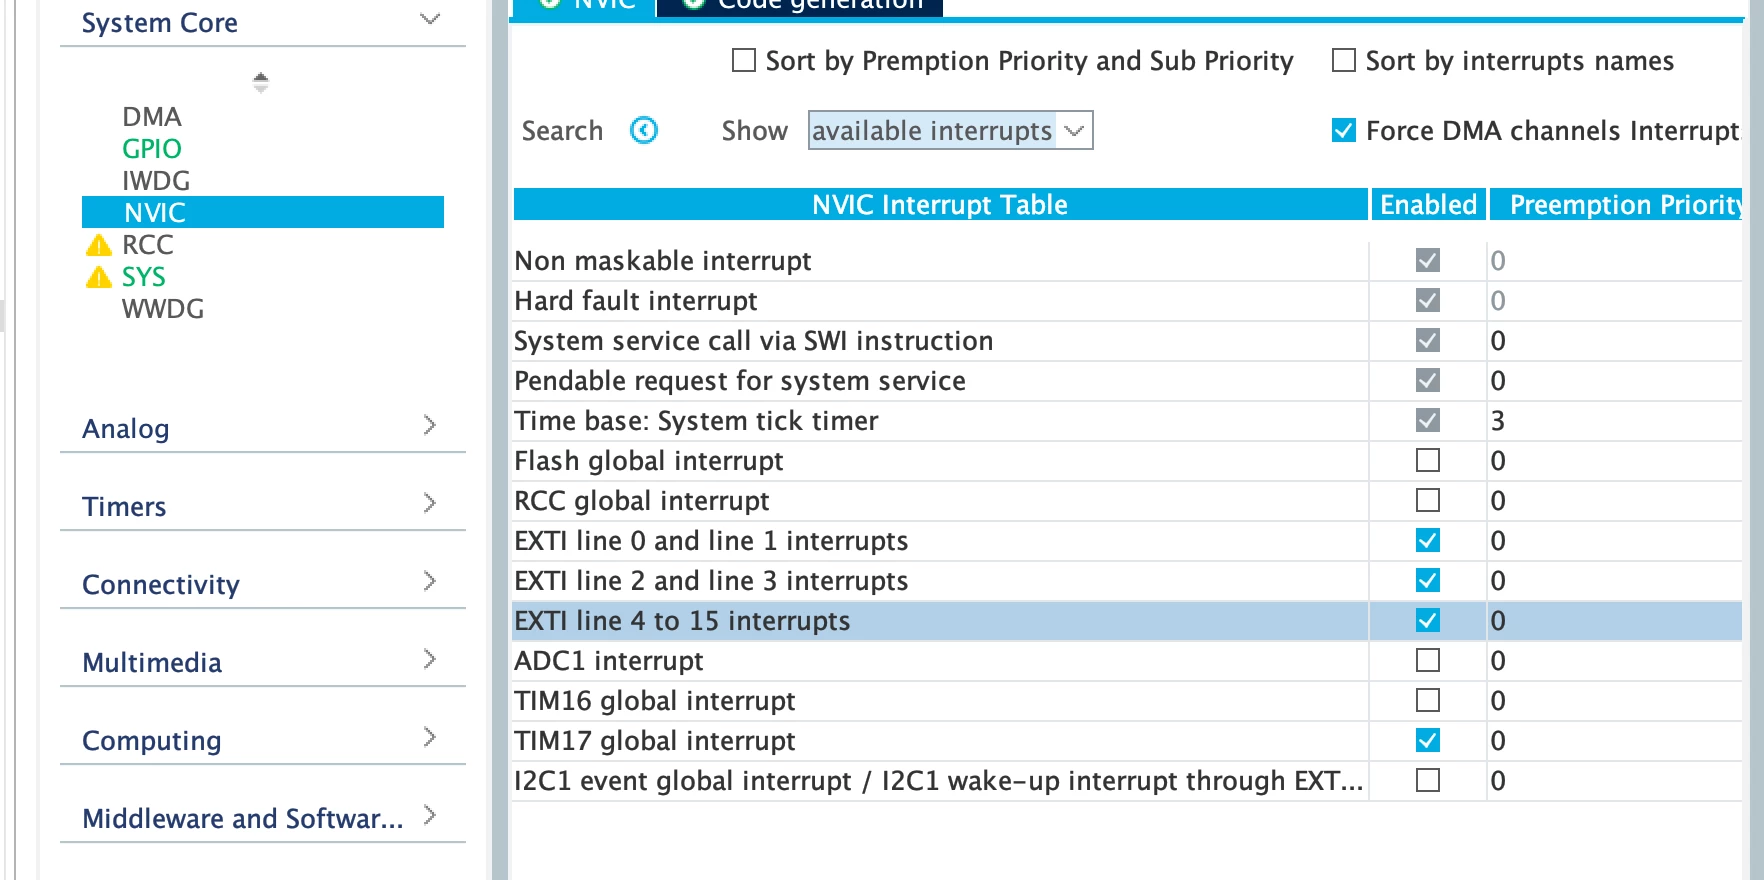This screenshot has height=880, width=1764.
Task: Disable the TIM17 global interrupt checkbox
Action: (1428, 740)
